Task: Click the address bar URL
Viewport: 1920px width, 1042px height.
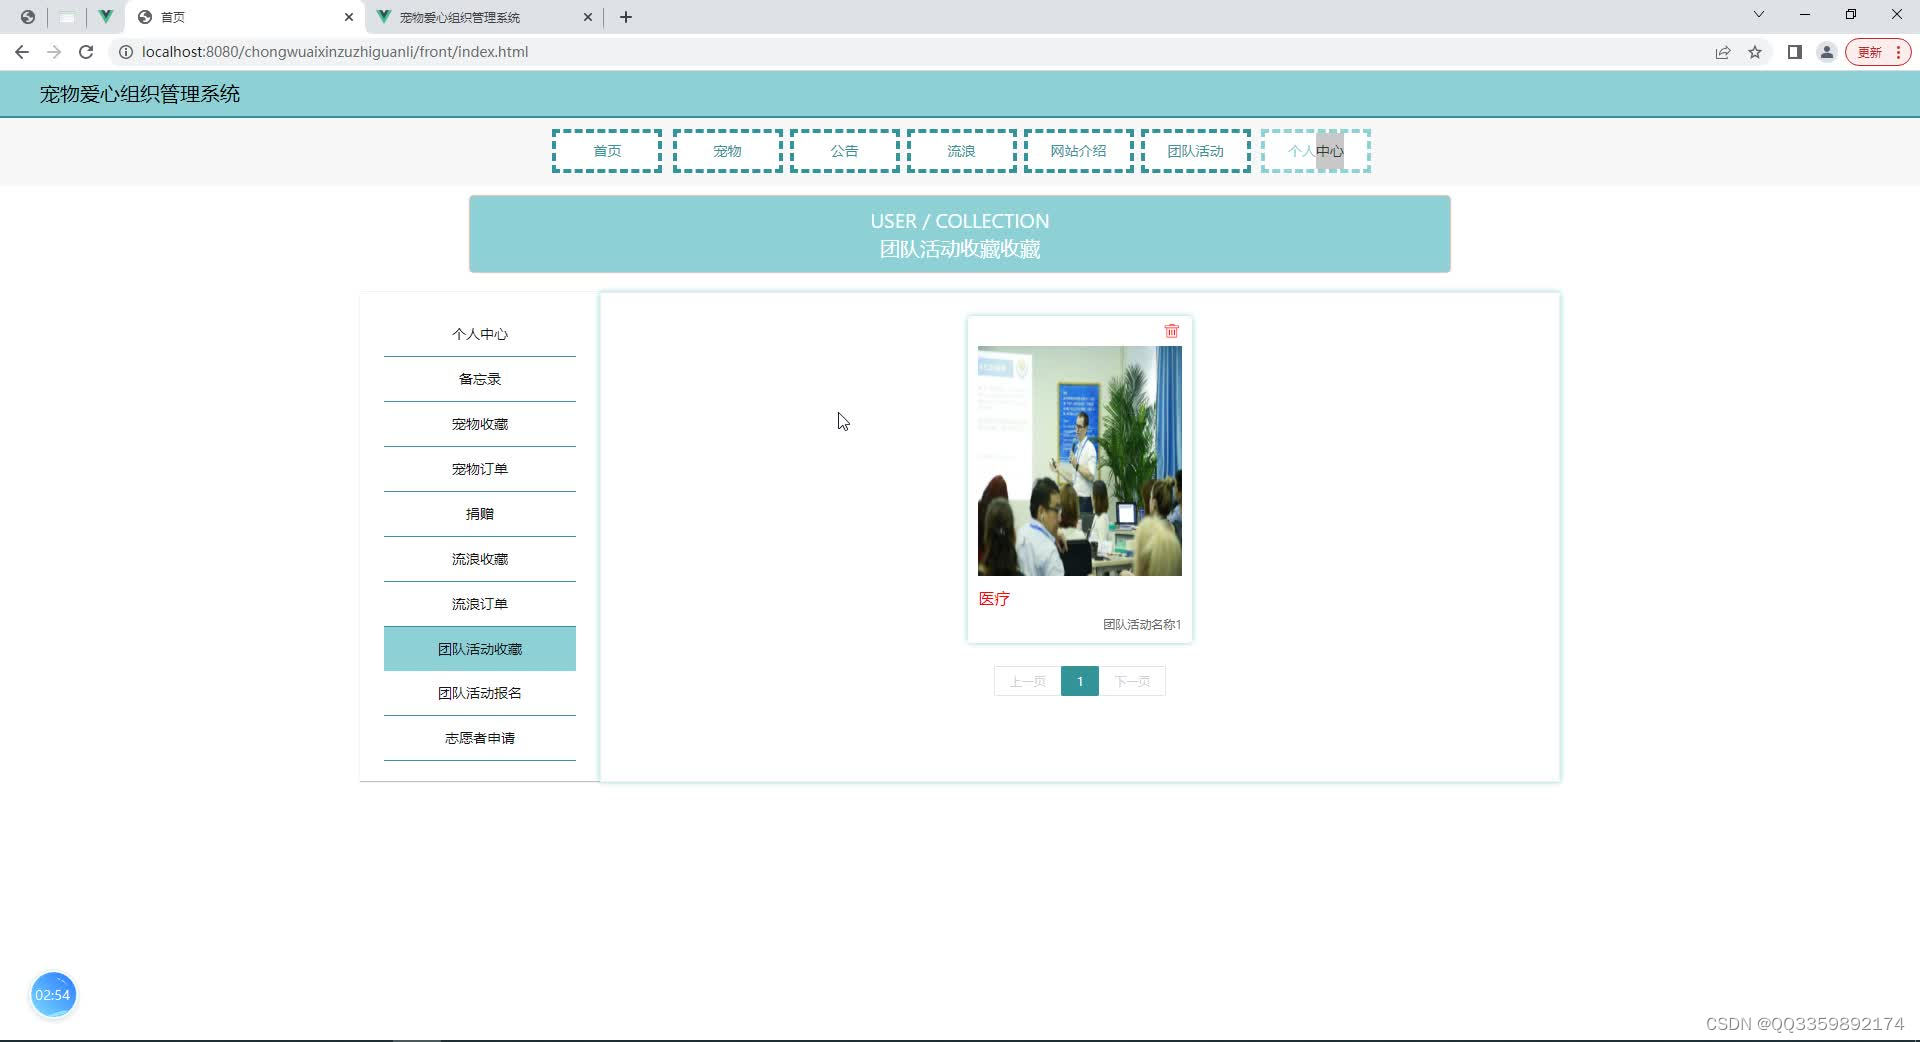Action: [335, 52]
